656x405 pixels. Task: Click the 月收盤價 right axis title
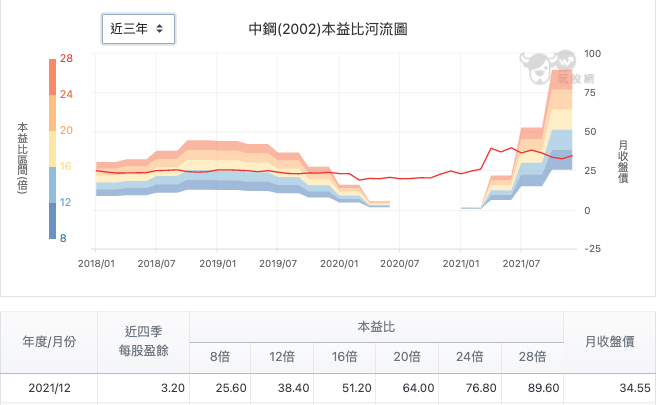tap(623, 161)
